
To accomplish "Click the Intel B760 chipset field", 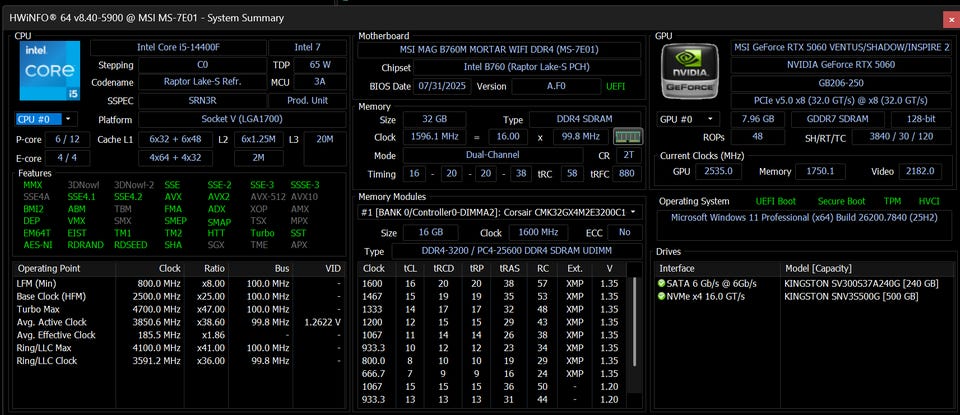I will click(x=527, y=67).
